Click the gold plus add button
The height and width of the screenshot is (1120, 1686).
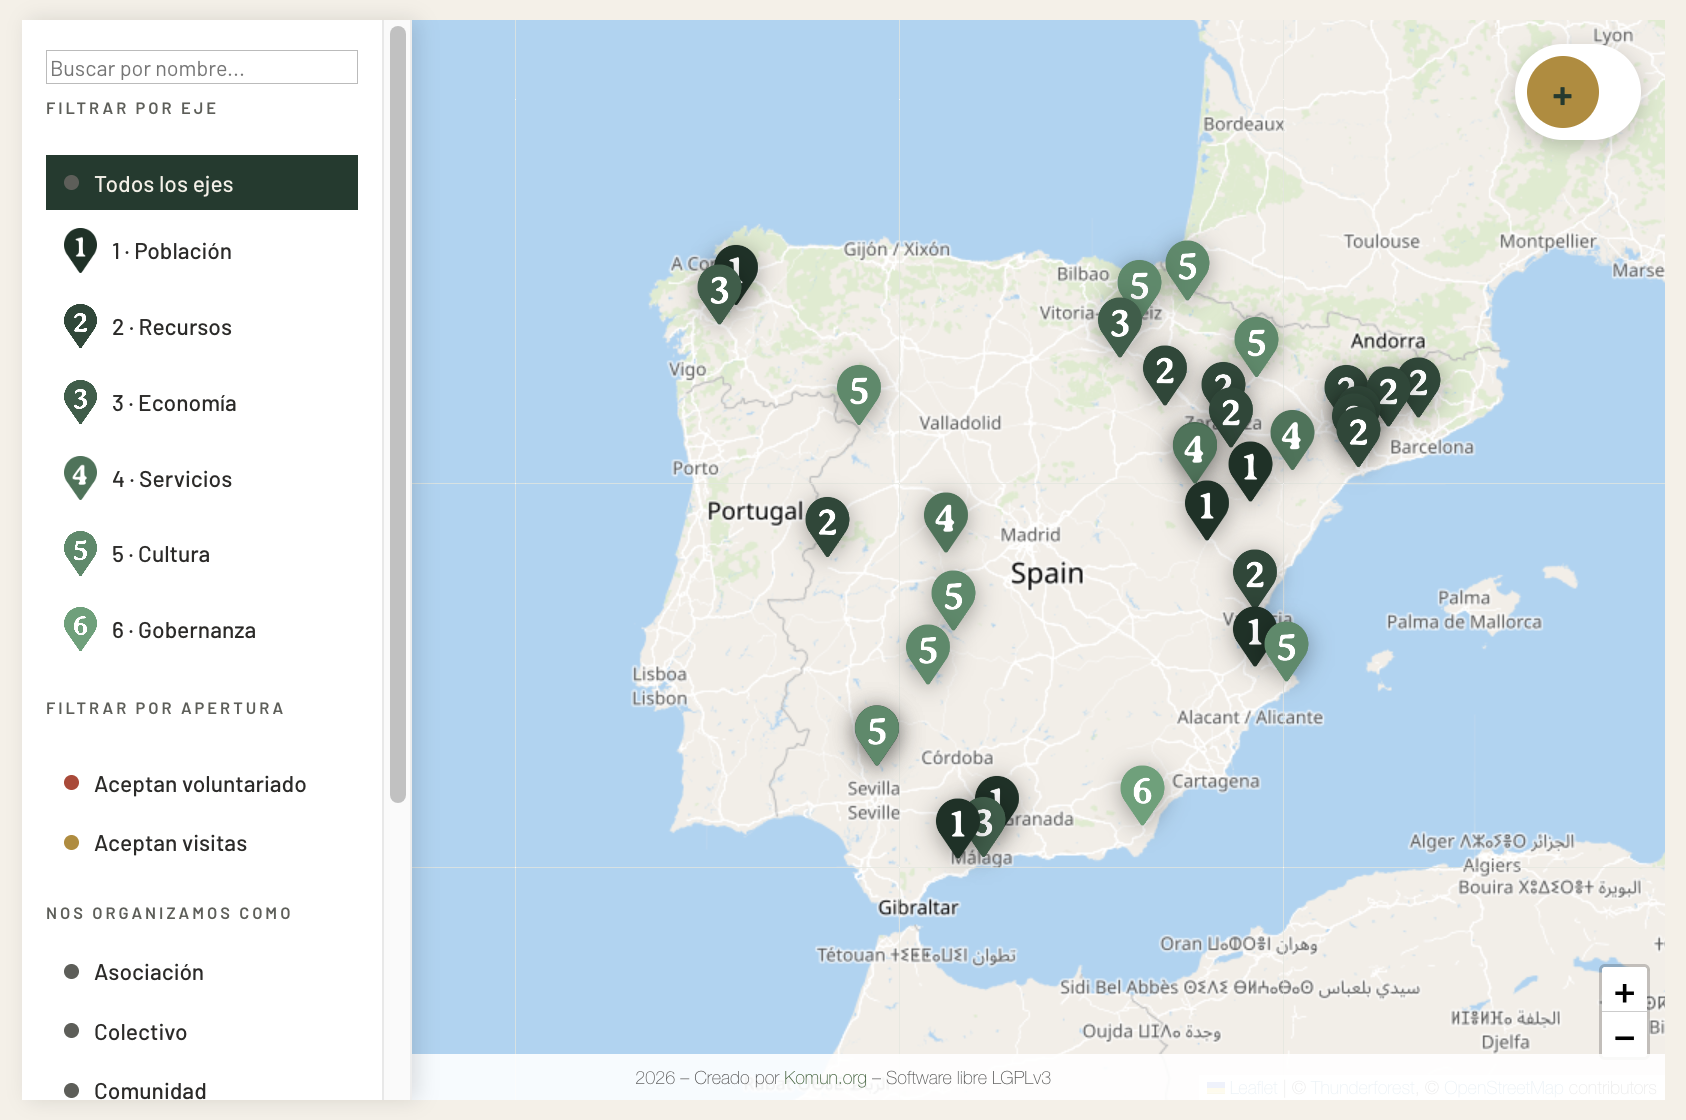pos(1563,93)
